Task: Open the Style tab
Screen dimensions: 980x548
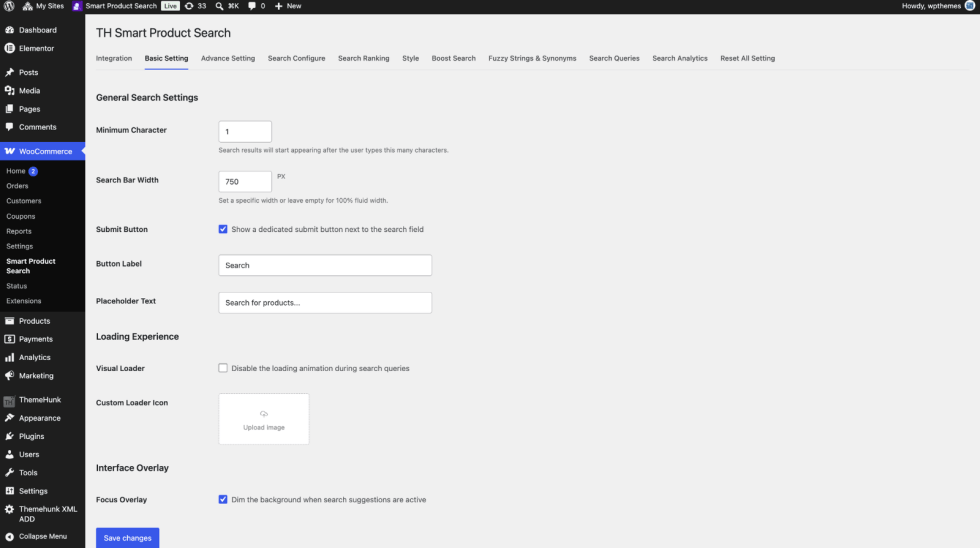Action: click(411, 58)
